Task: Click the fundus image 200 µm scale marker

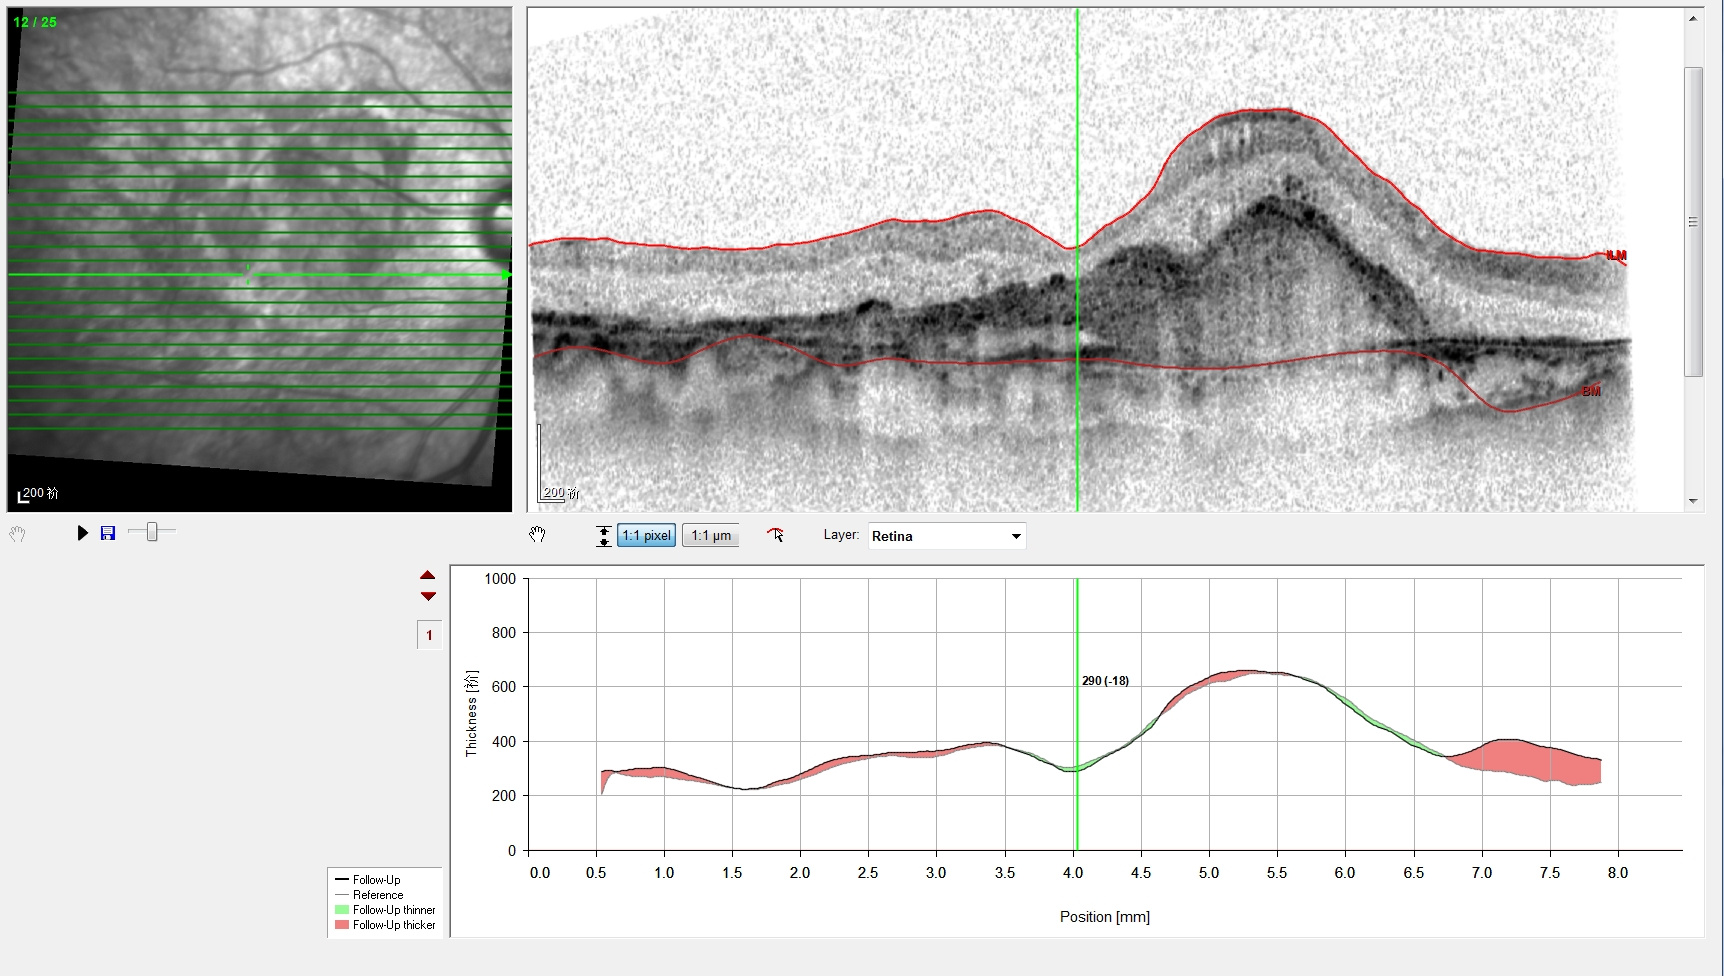Action: (39, 494)
